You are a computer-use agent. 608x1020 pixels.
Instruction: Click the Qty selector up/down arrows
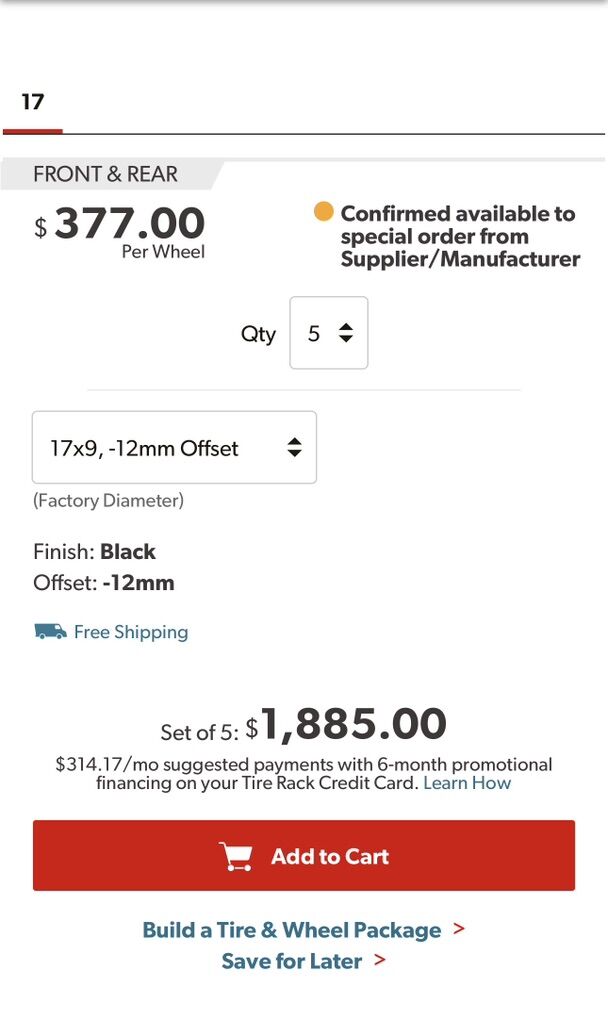pyautogui.click(x=346, y=333)
